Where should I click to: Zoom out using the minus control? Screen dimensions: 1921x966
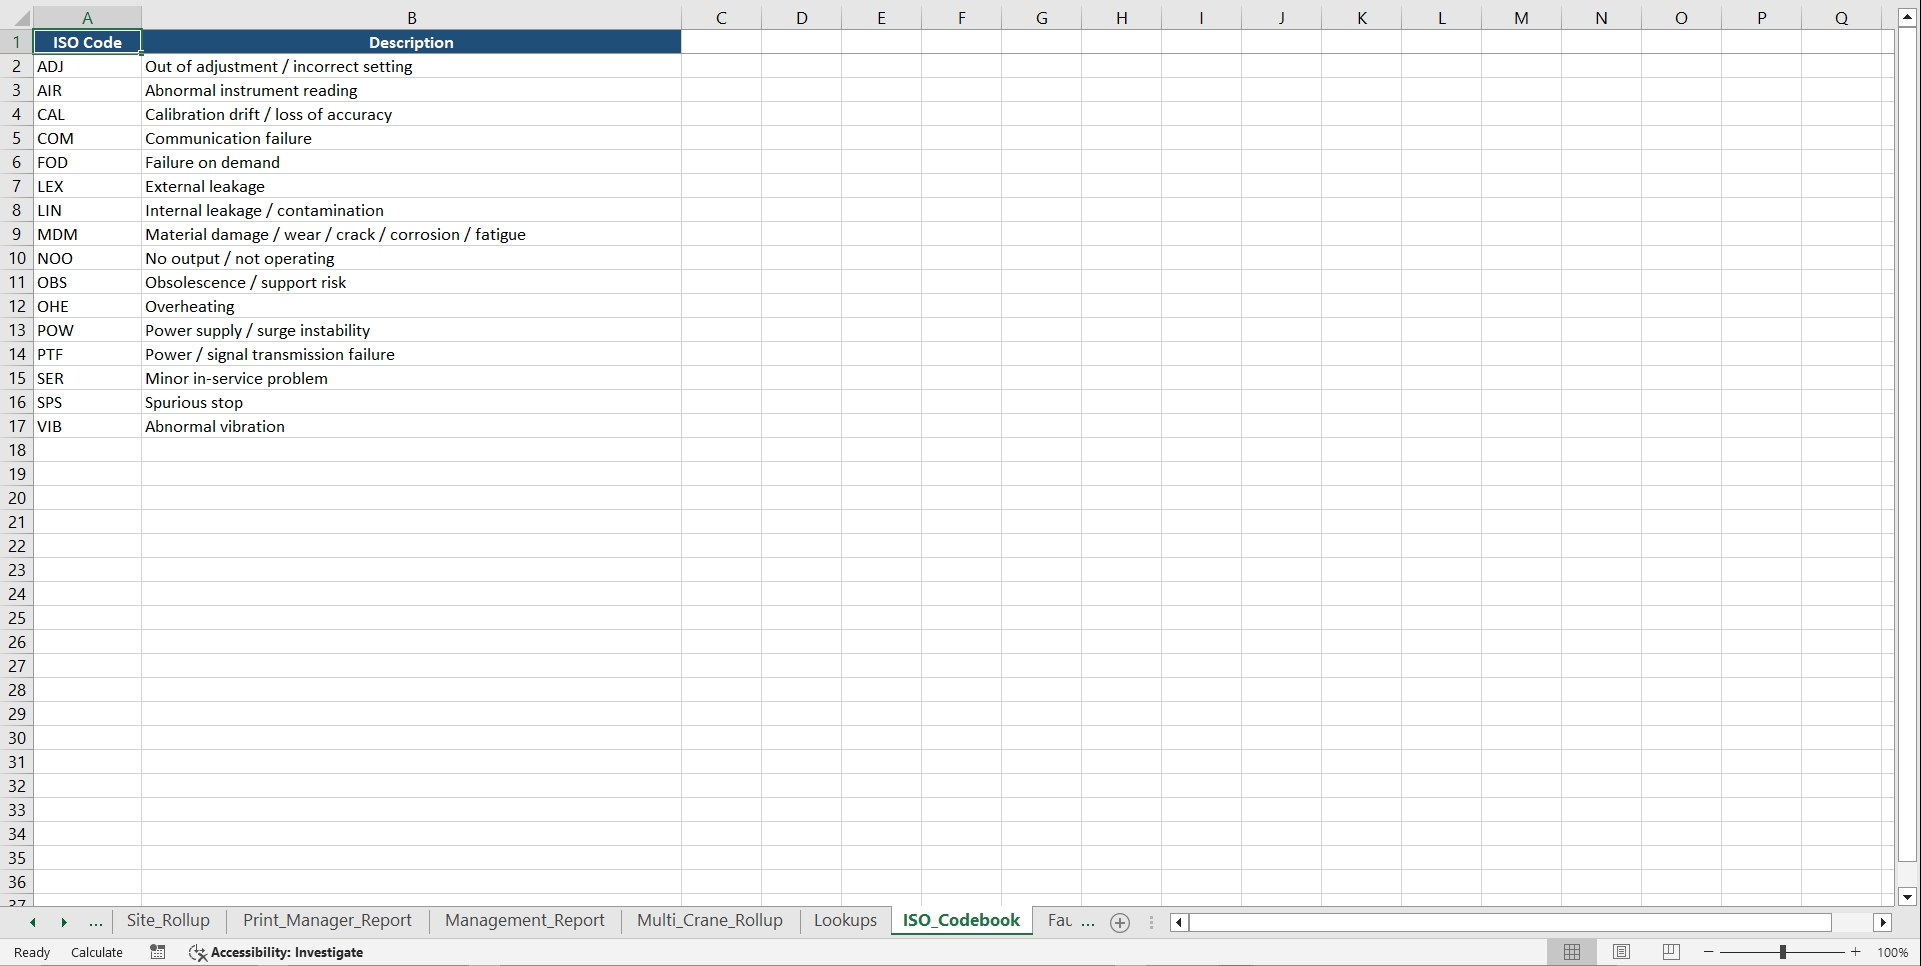[x=1708, y=952]
